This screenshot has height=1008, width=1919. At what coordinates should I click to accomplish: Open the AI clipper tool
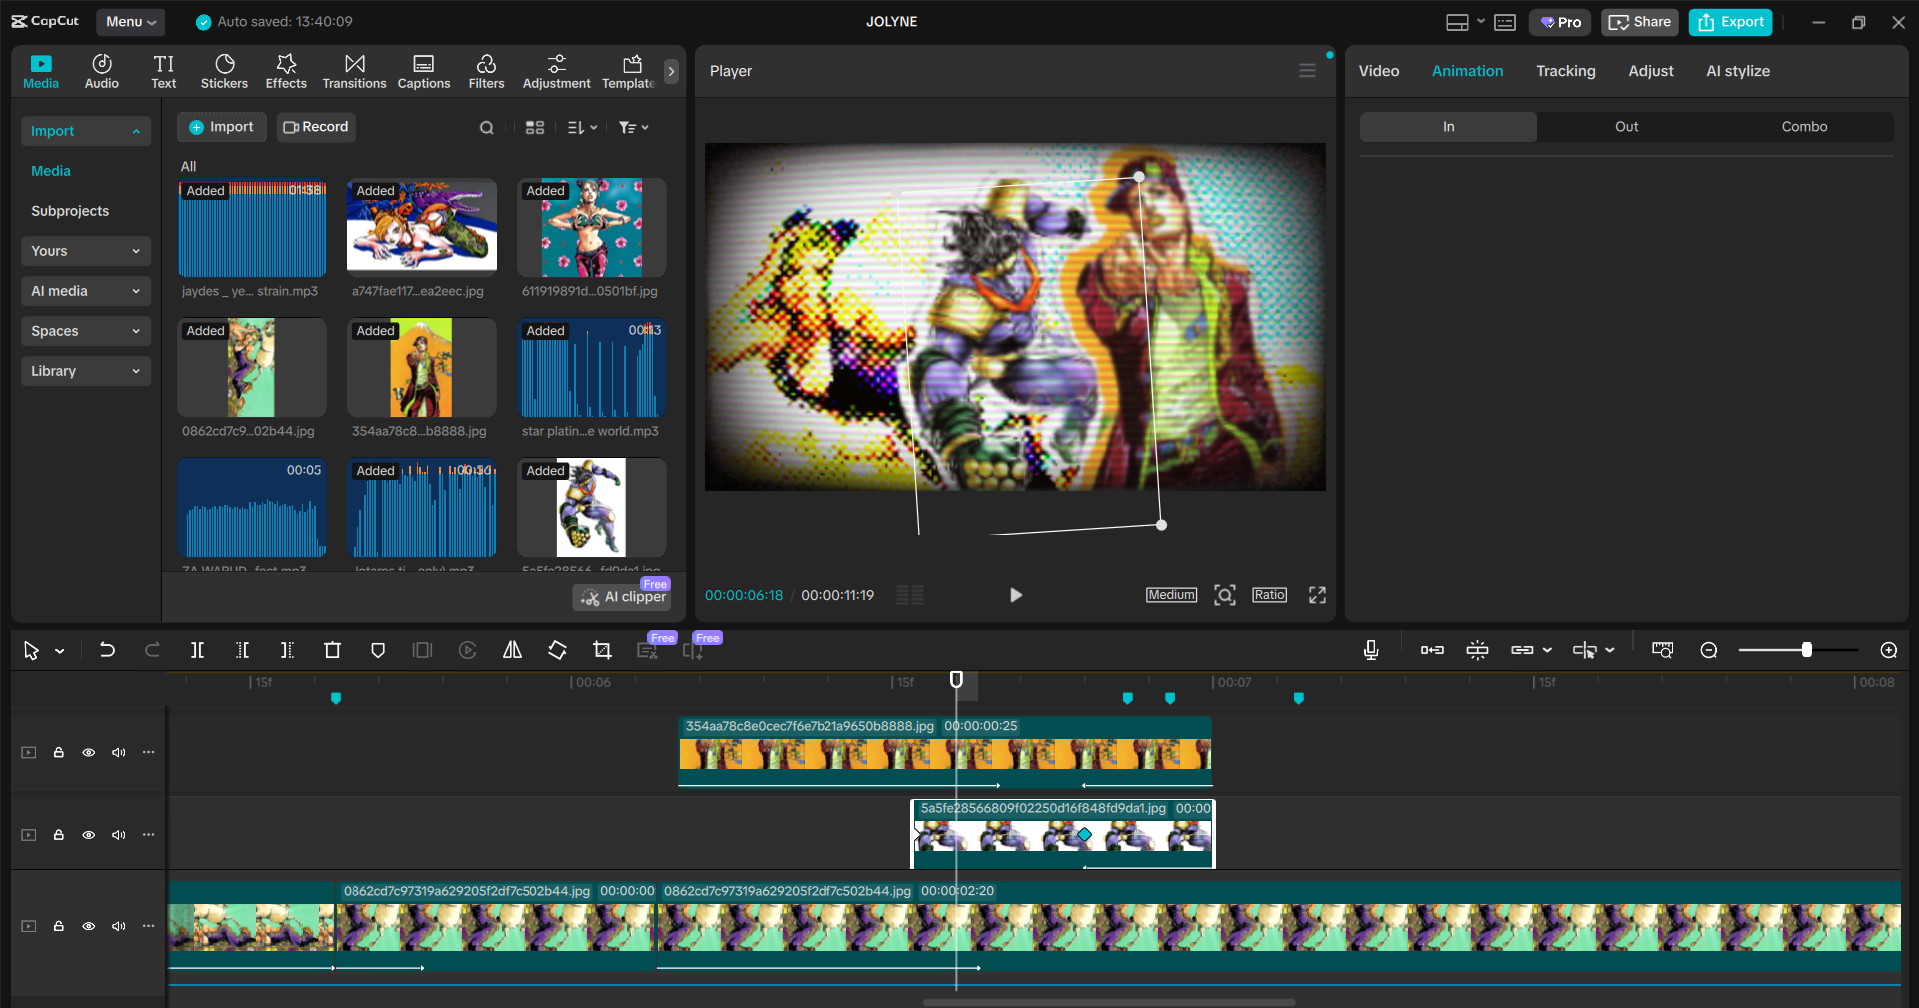[x=623, y=597]
